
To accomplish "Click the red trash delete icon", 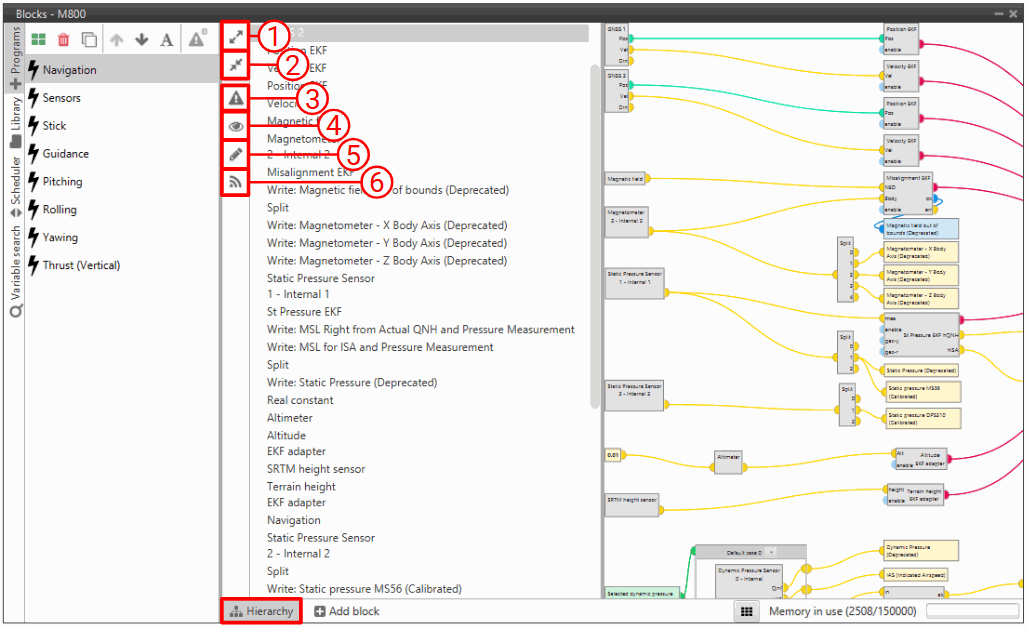I will point(64,40).
